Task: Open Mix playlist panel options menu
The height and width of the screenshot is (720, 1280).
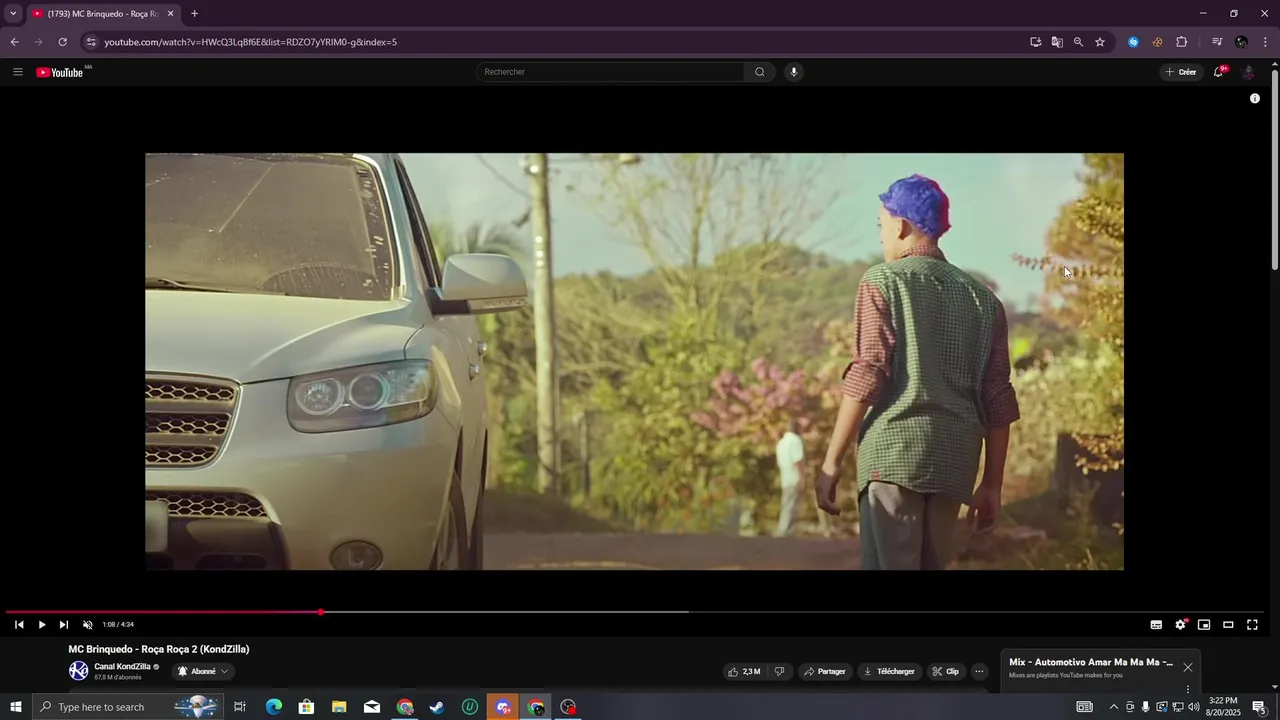Action: (x=1187, y=689)
